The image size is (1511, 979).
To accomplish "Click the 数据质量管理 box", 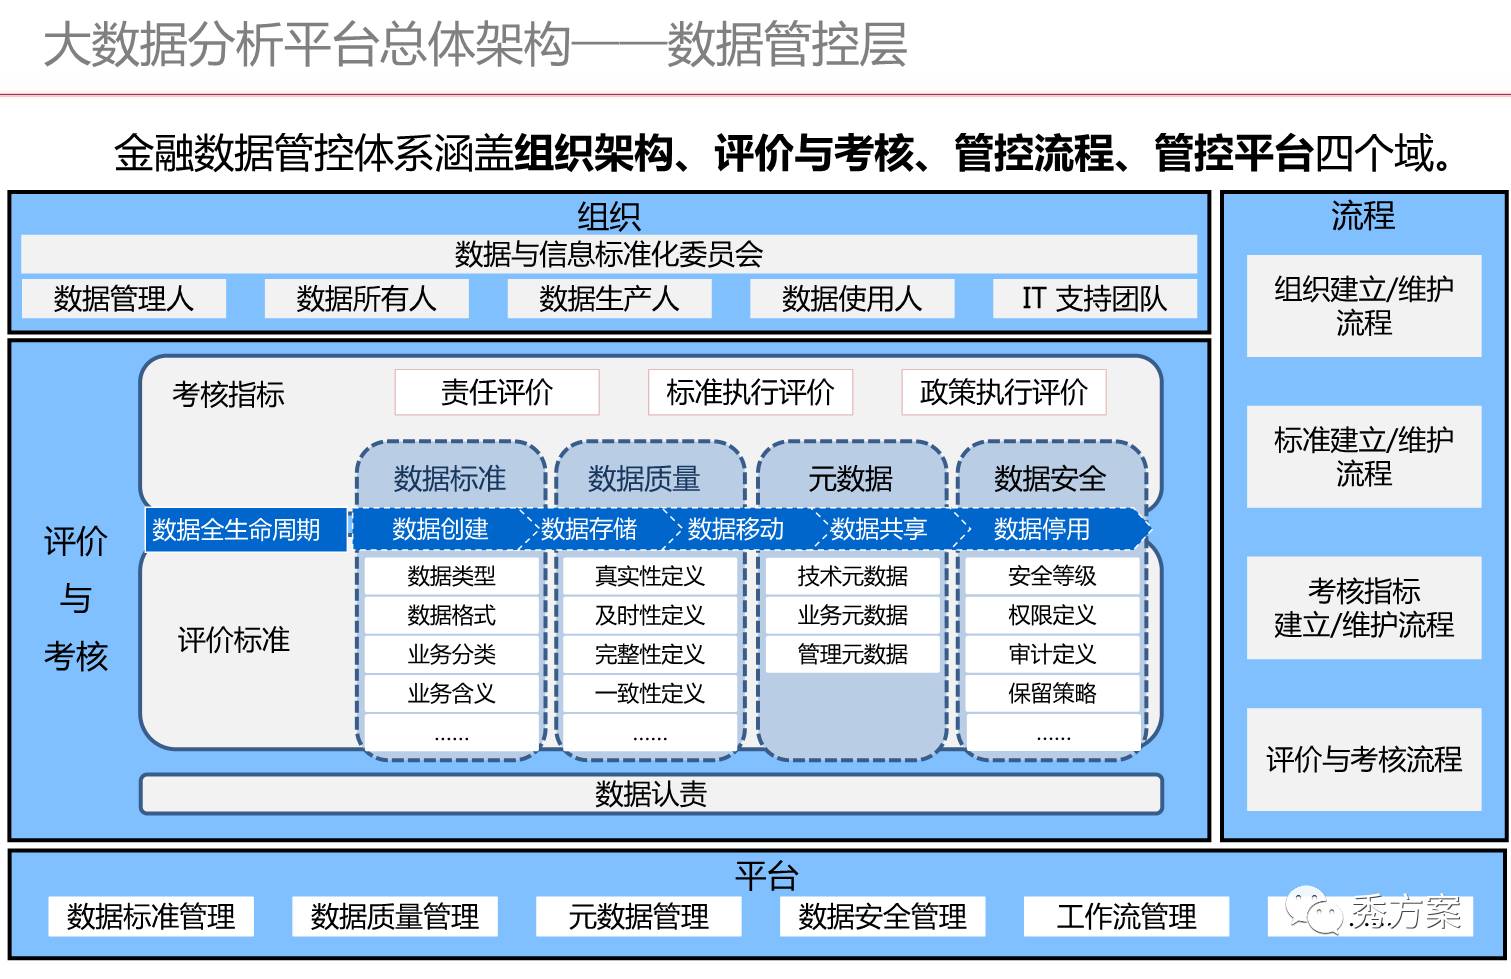I will click(x=395, y=916).
